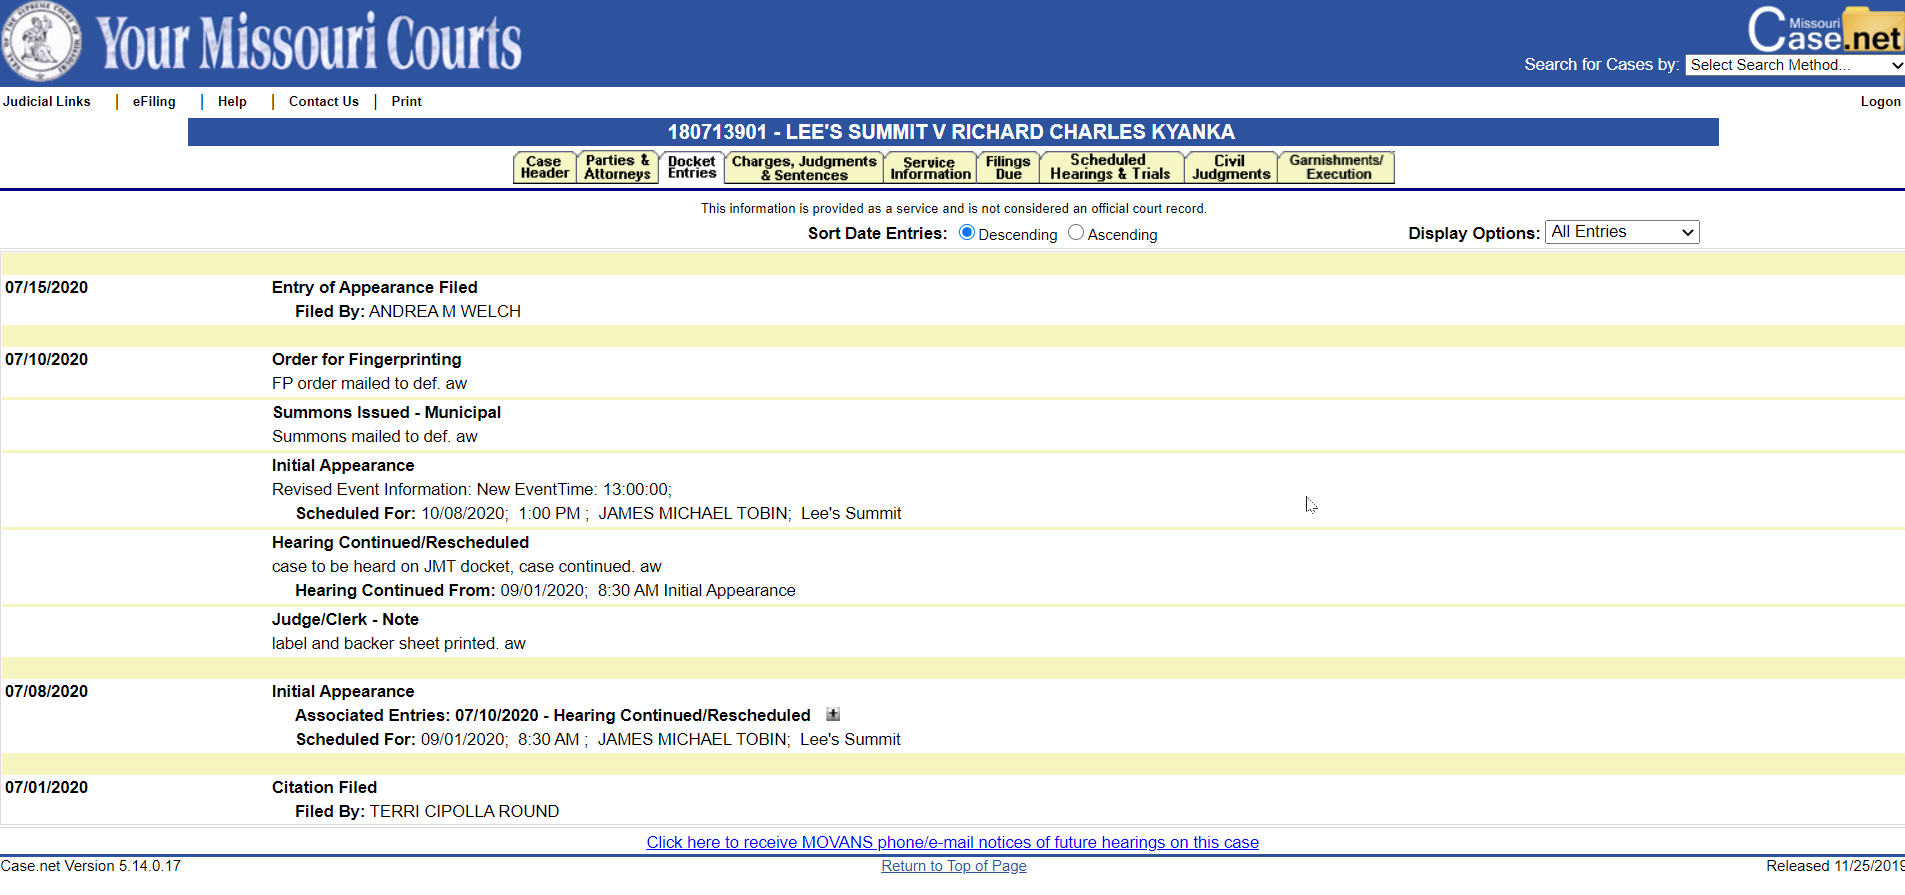This screenshot has height=895, width=1905.
Task: View Scheduled Hearings & Trials tab
Action: (x=1111, y=167)
